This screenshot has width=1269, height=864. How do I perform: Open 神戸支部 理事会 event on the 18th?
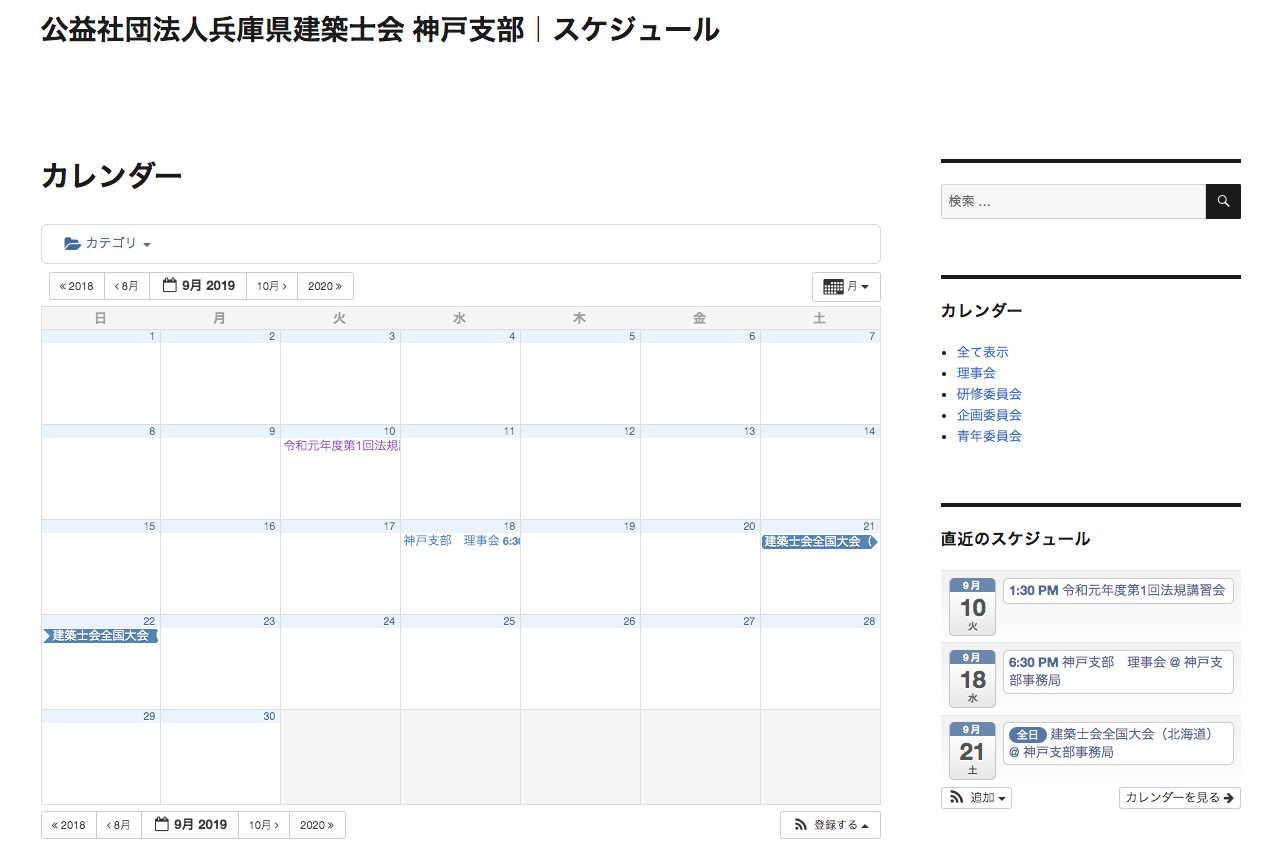pos(461,541)
